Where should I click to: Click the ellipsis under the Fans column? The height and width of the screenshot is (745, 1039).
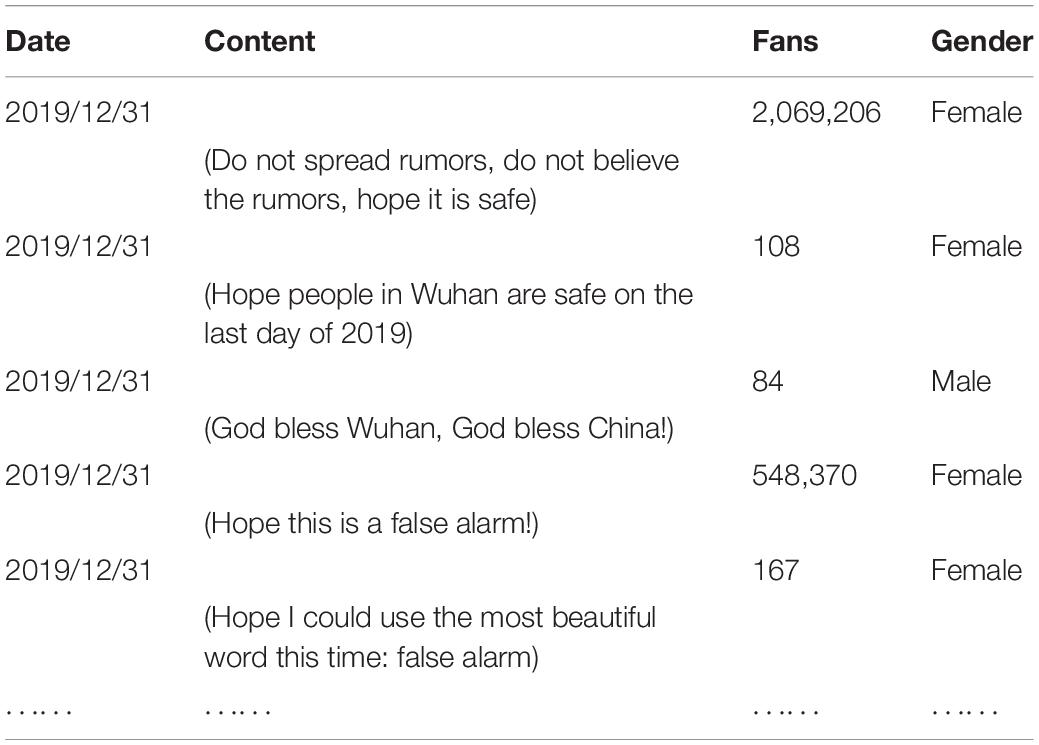coord(786,713)
